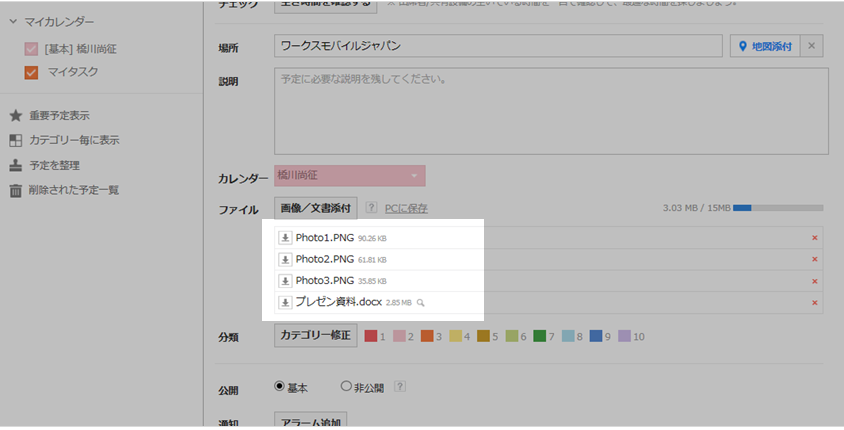The width and height of the screenshot is (844, 430).
Task: Clear the location with the X button
Action: pyautogui.click(x=813, y=46)
